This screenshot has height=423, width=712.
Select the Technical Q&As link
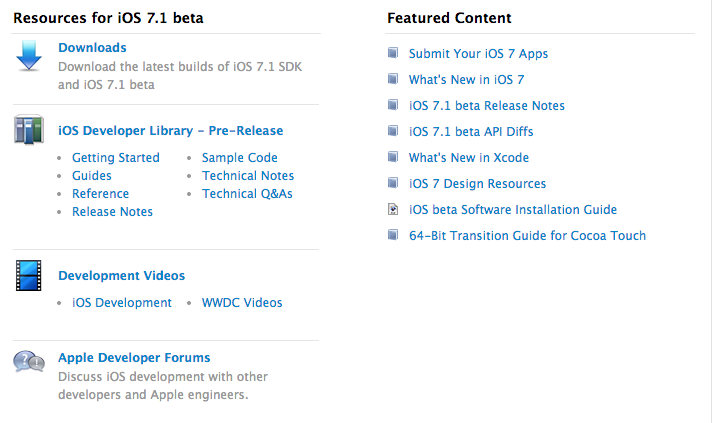click(247, 194)
